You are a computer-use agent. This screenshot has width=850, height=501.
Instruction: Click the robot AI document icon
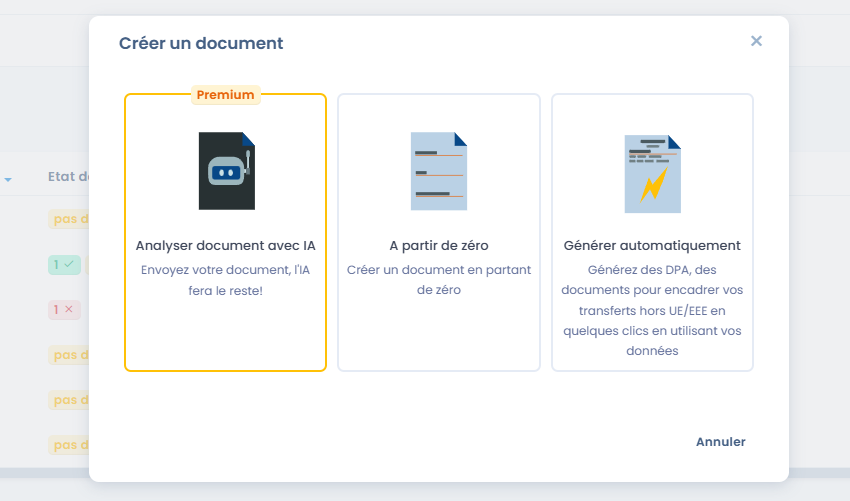click(x=226, y=171)
